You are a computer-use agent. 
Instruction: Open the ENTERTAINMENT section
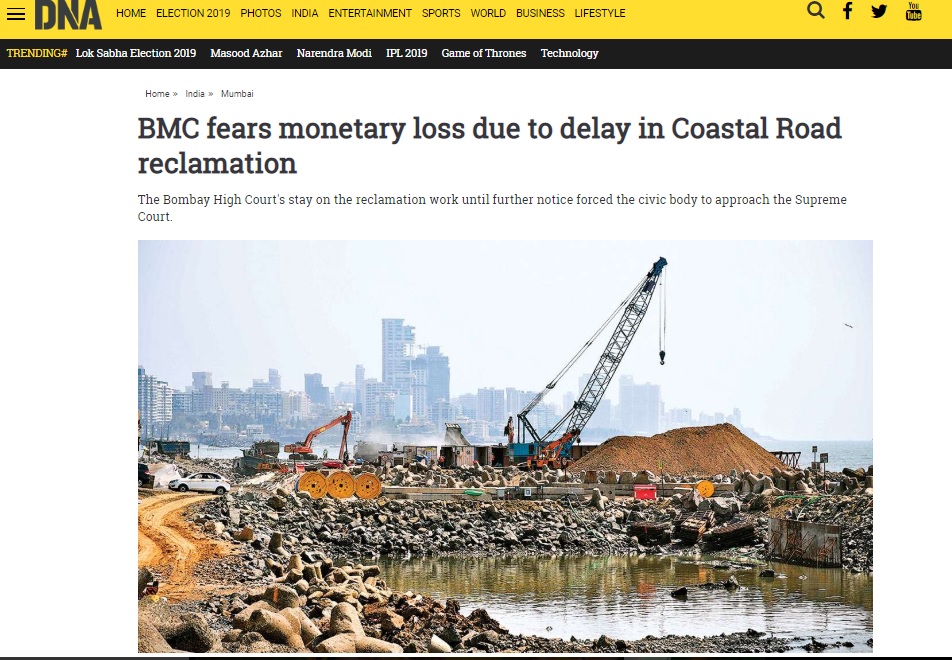pyautogui.click(x=370, y=13)
